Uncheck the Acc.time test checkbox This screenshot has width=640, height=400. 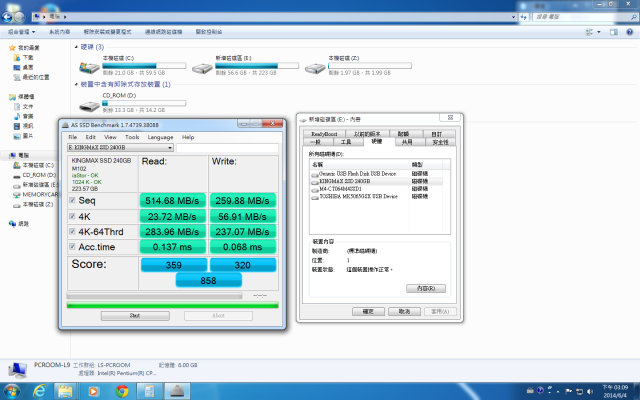point(72,247)
